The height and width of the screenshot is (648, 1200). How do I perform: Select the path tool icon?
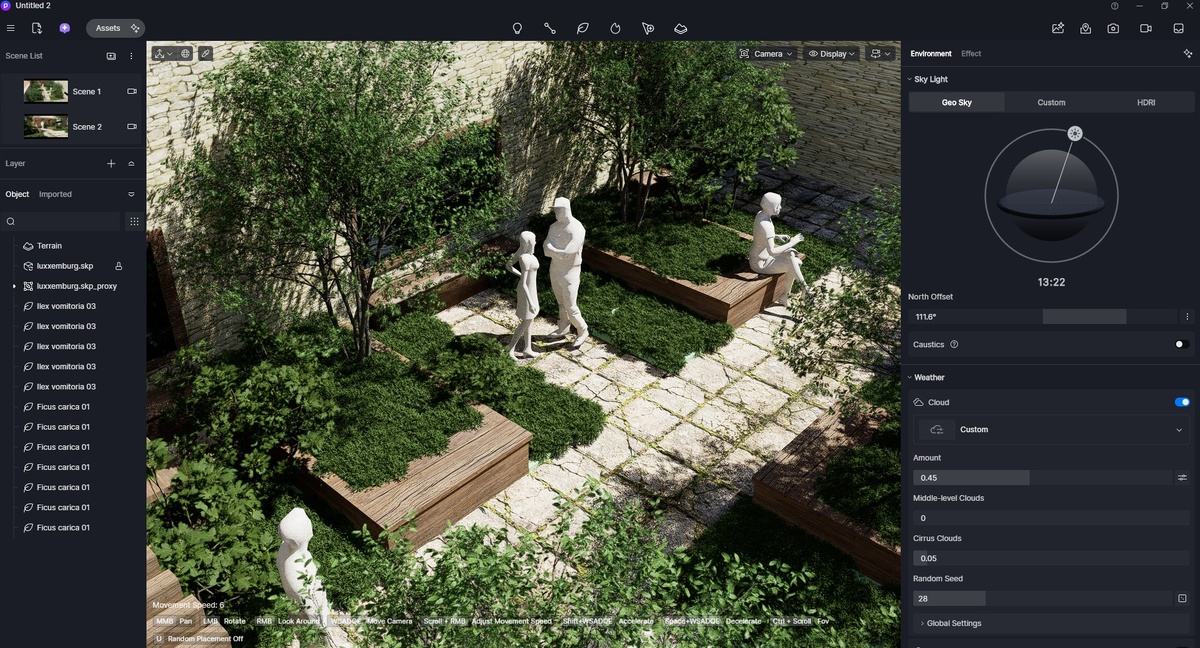550,28
